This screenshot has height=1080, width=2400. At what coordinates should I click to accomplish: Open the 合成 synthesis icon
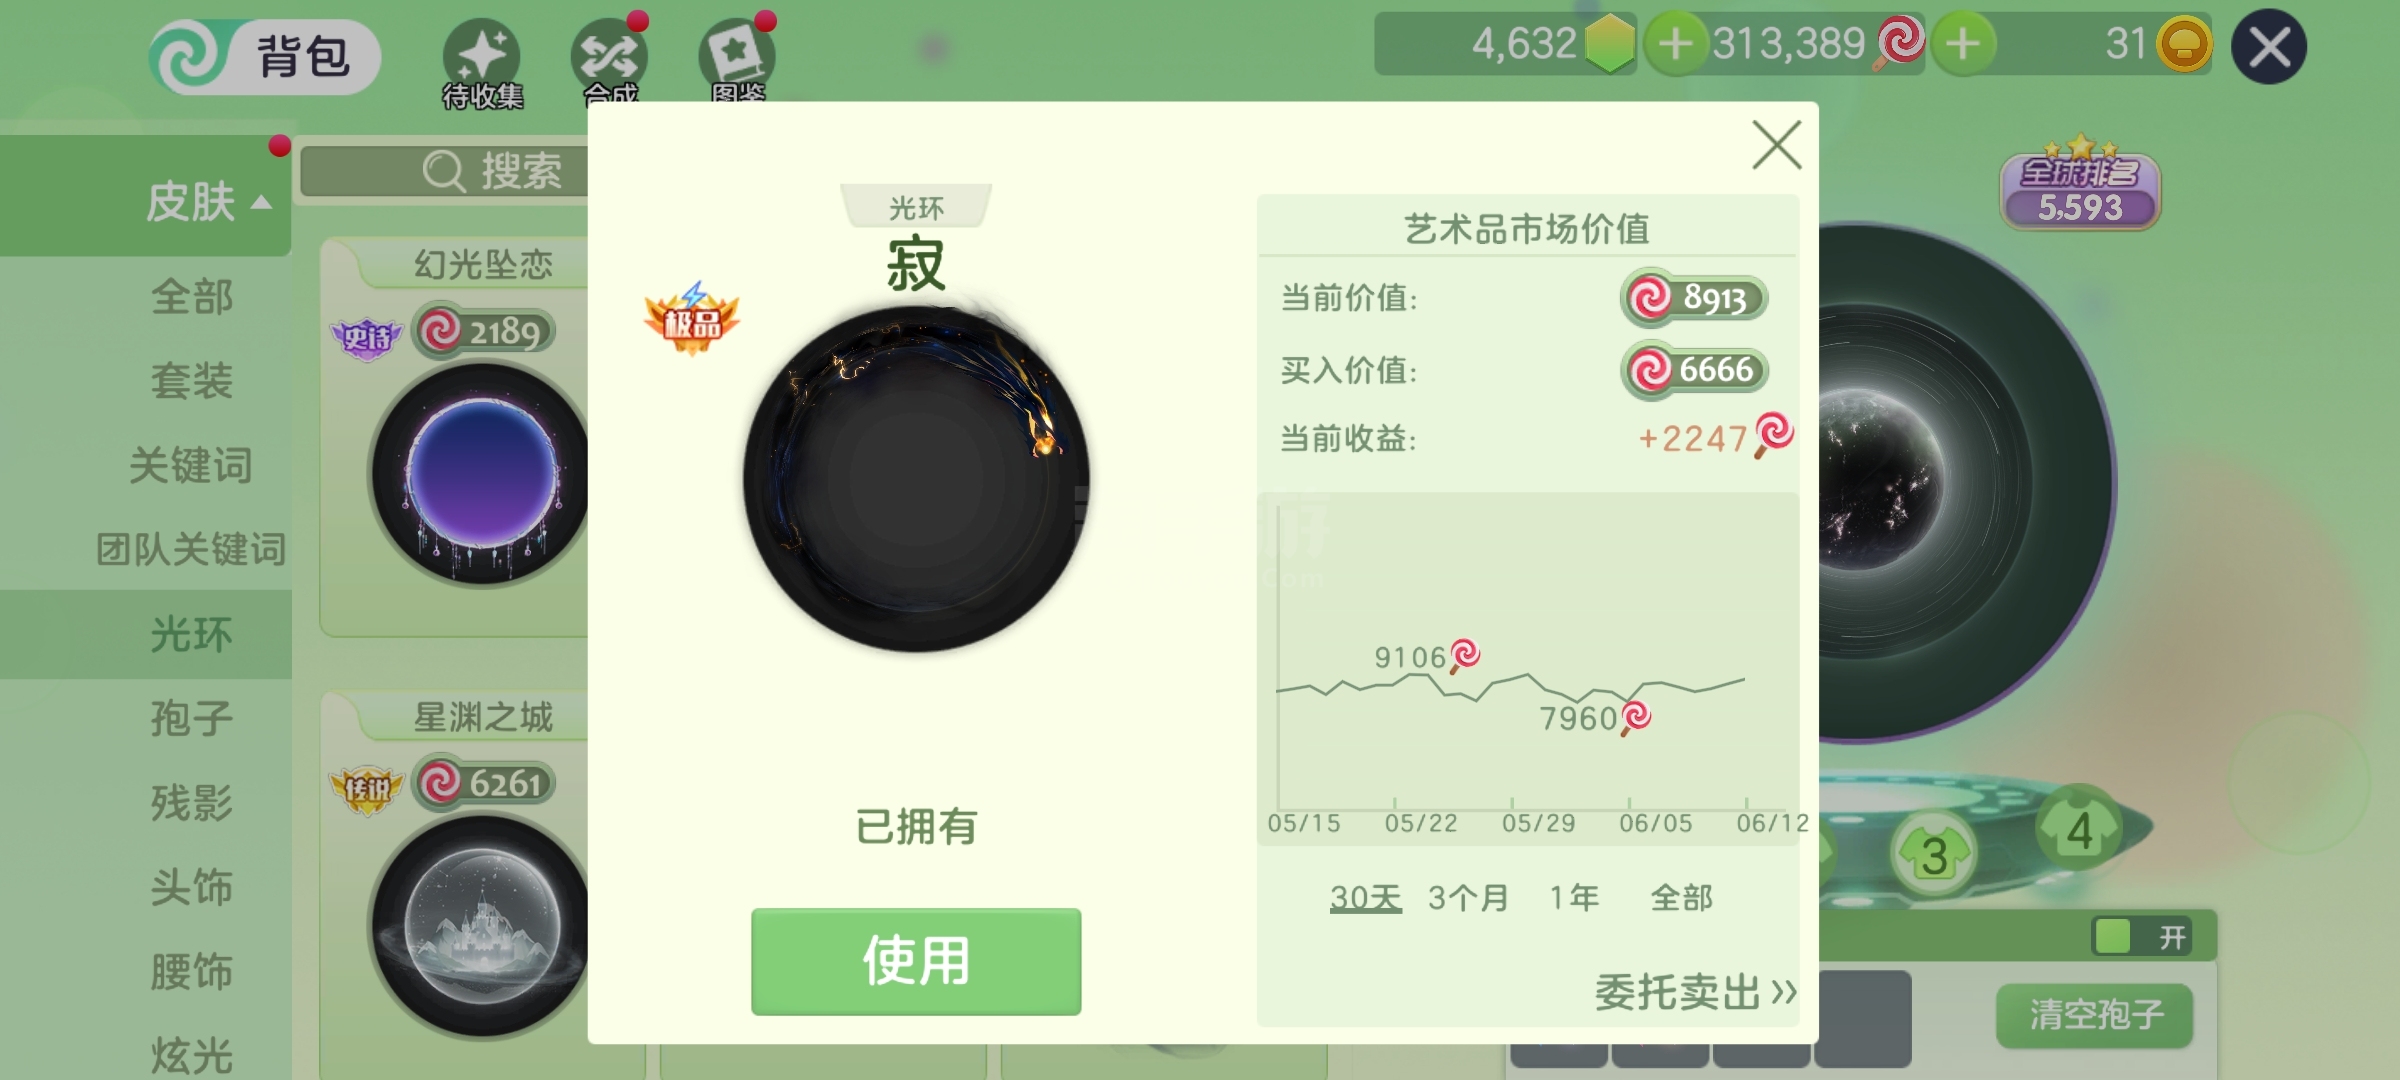(610, 60)
